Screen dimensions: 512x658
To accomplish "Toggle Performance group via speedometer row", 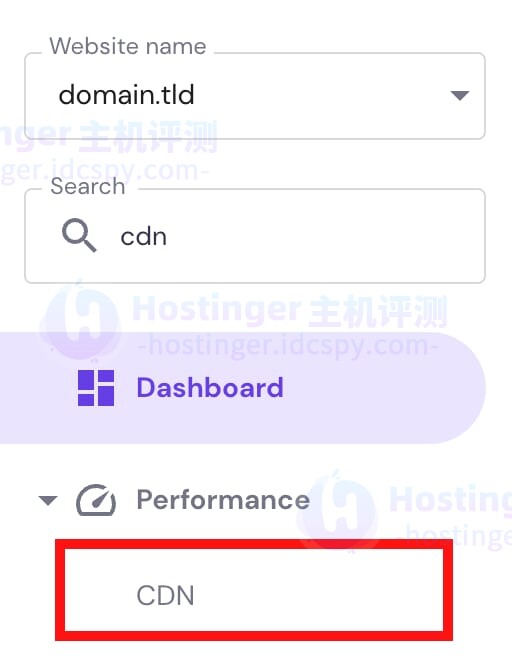I will pyautogui.click(x=174, y=500).
